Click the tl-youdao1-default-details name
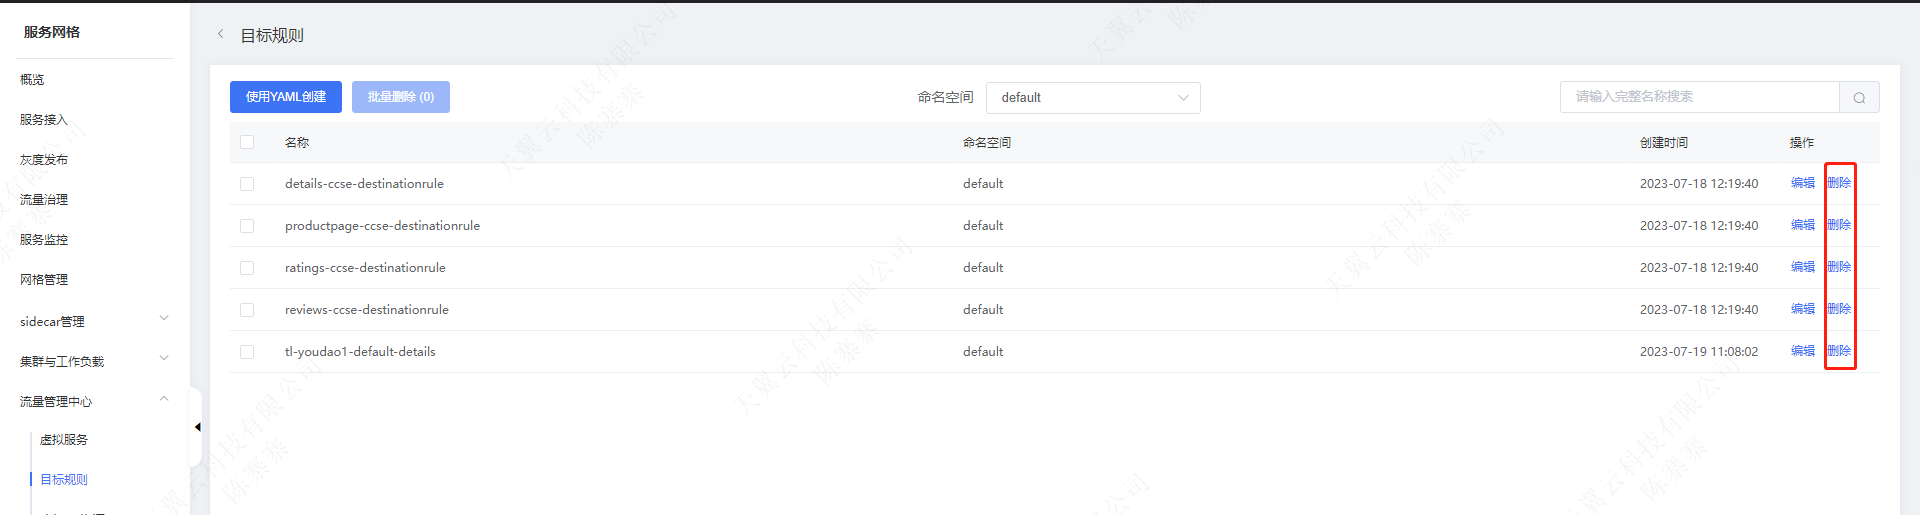Screen dimensions: 1920x515 pyautogui.click(x=360, y=352)
